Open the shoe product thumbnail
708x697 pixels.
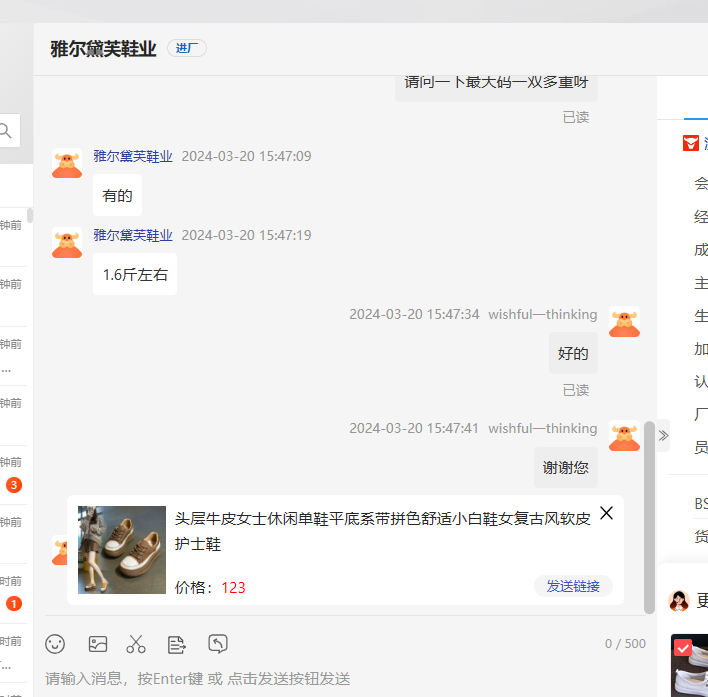122,550
